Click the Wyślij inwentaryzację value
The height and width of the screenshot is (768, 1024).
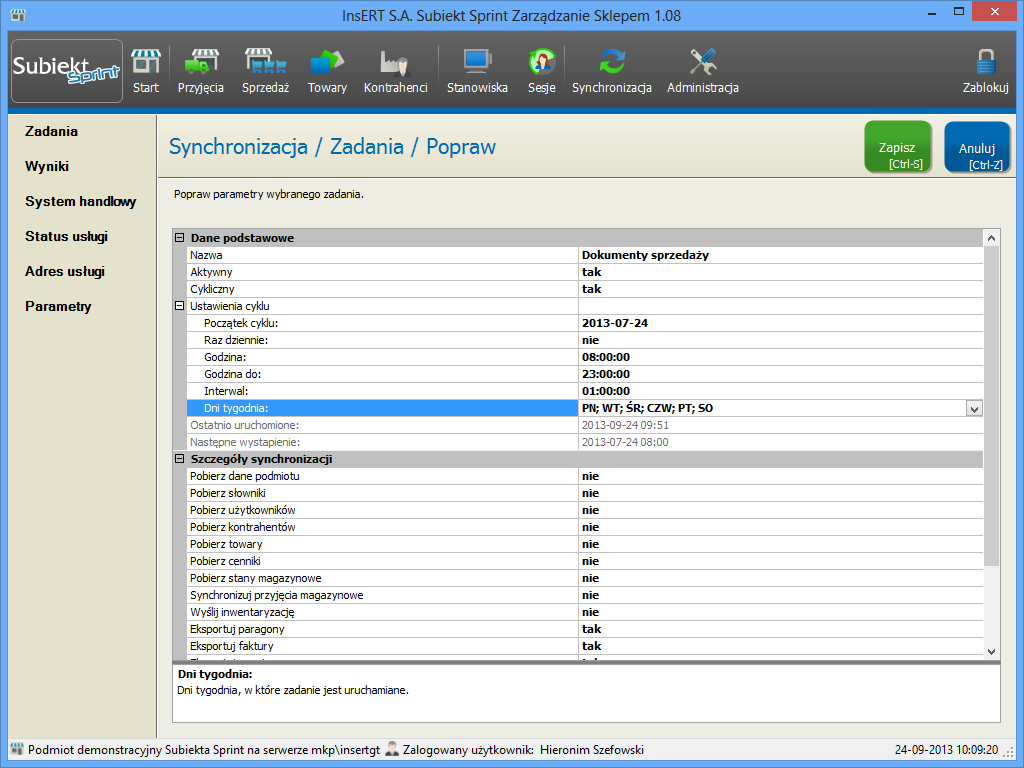tap(780, 612)
